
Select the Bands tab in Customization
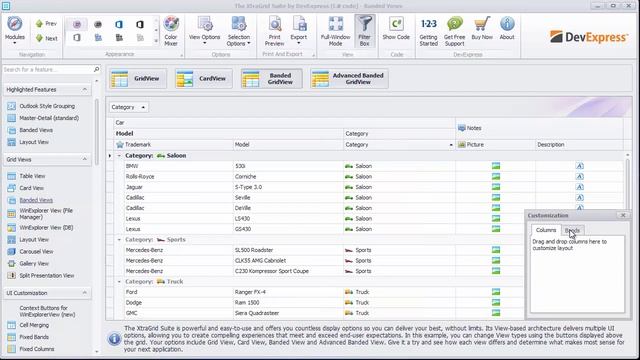click(x=572, y=231)
